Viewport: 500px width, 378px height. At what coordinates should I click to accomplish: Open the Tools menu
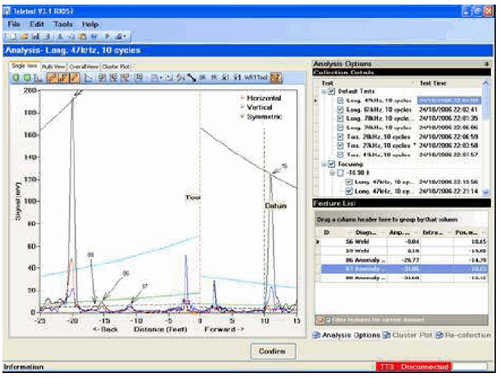pyautogui.click(x=63, y=24)
